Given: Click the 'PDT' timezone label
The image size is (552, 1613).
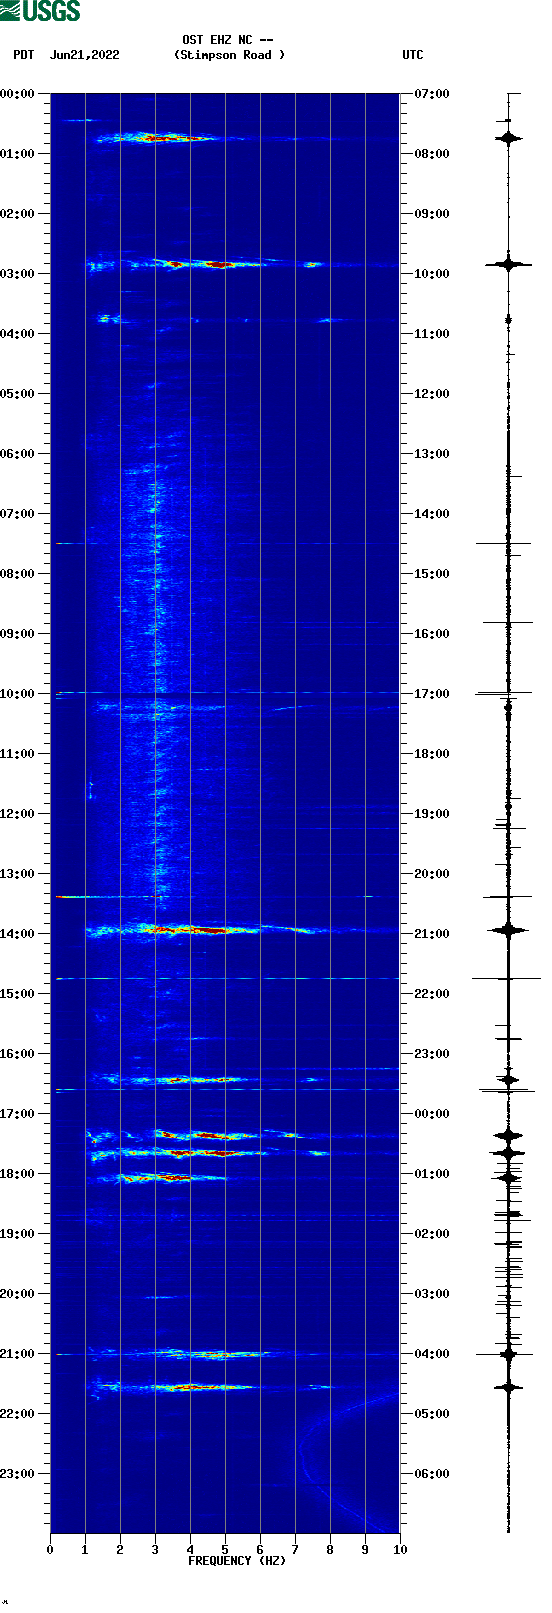Looking at the screenshot, I should pyautogui.click(x=23, y=55).
